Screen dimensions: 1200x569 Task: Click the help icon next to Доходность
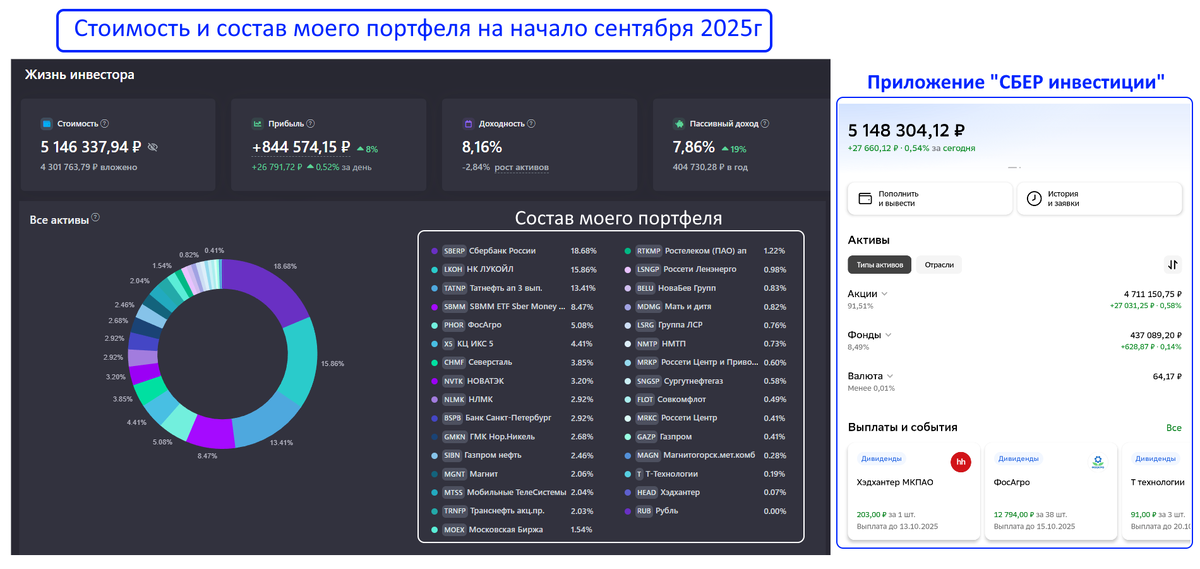click(530, 124)
